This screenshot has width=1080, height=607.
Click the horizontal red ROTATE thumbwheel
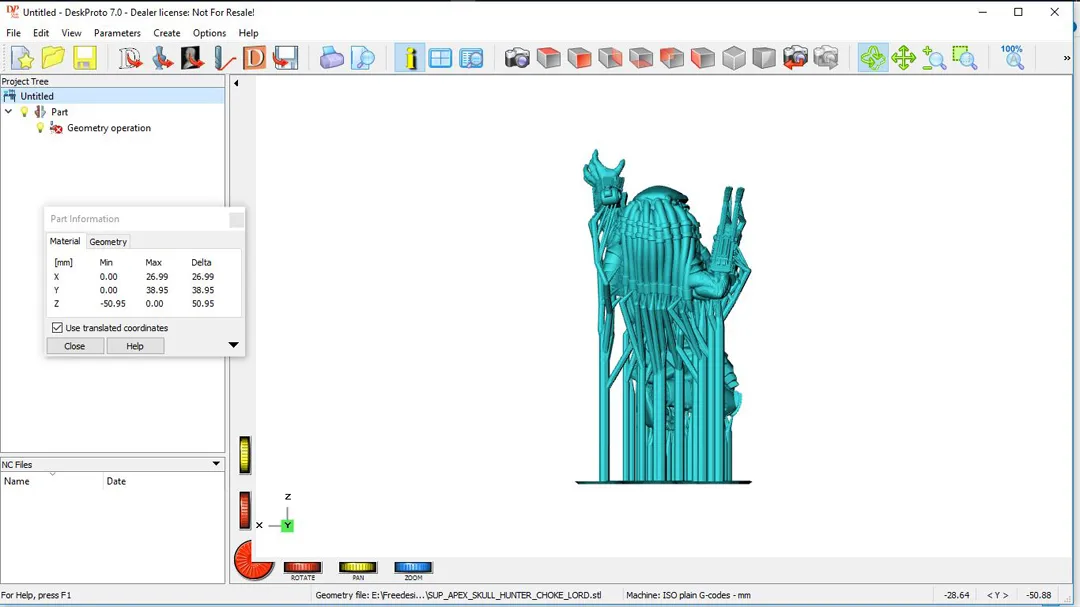point(302,567)
